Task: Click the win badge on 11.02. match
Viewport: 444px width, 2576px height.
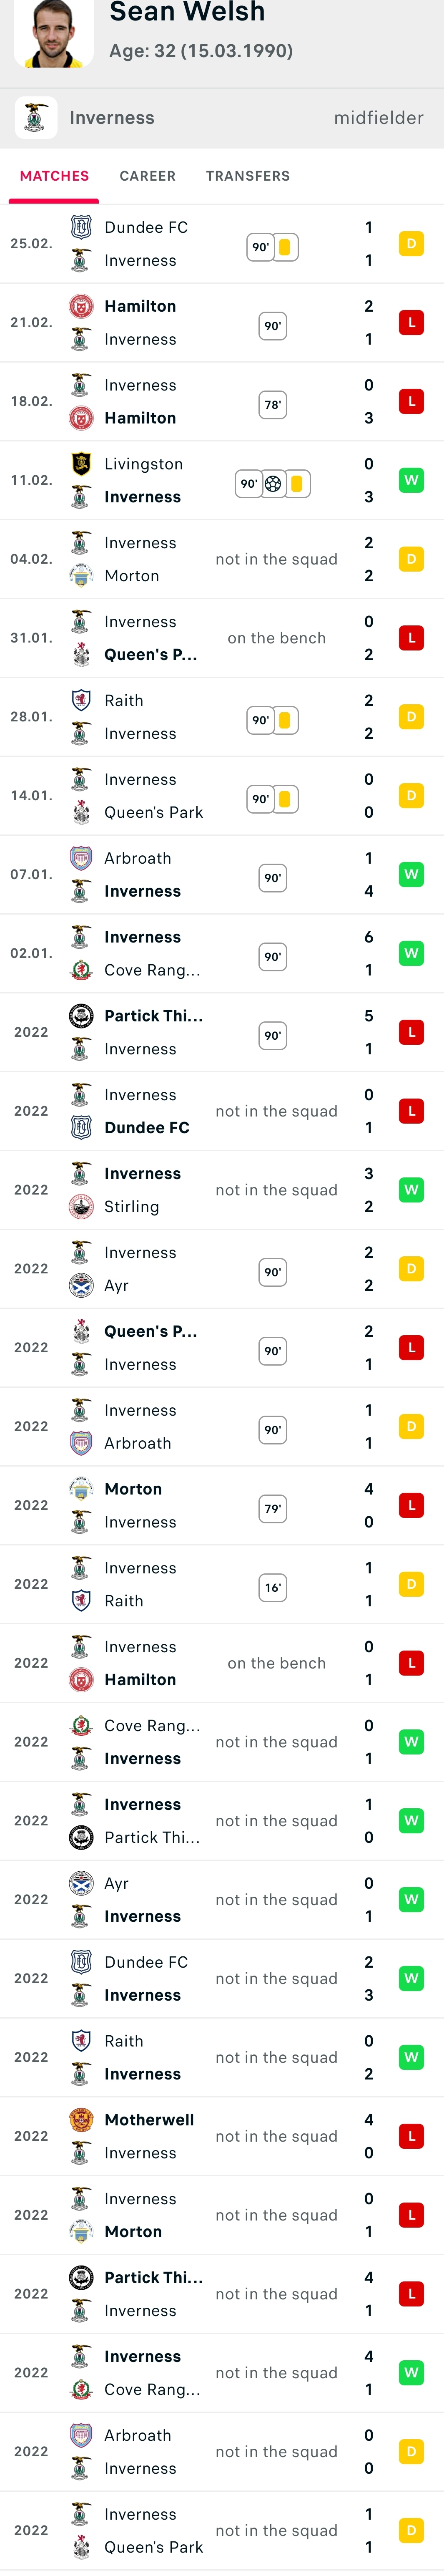Action: pyautogui.click(x=411, y=480)
